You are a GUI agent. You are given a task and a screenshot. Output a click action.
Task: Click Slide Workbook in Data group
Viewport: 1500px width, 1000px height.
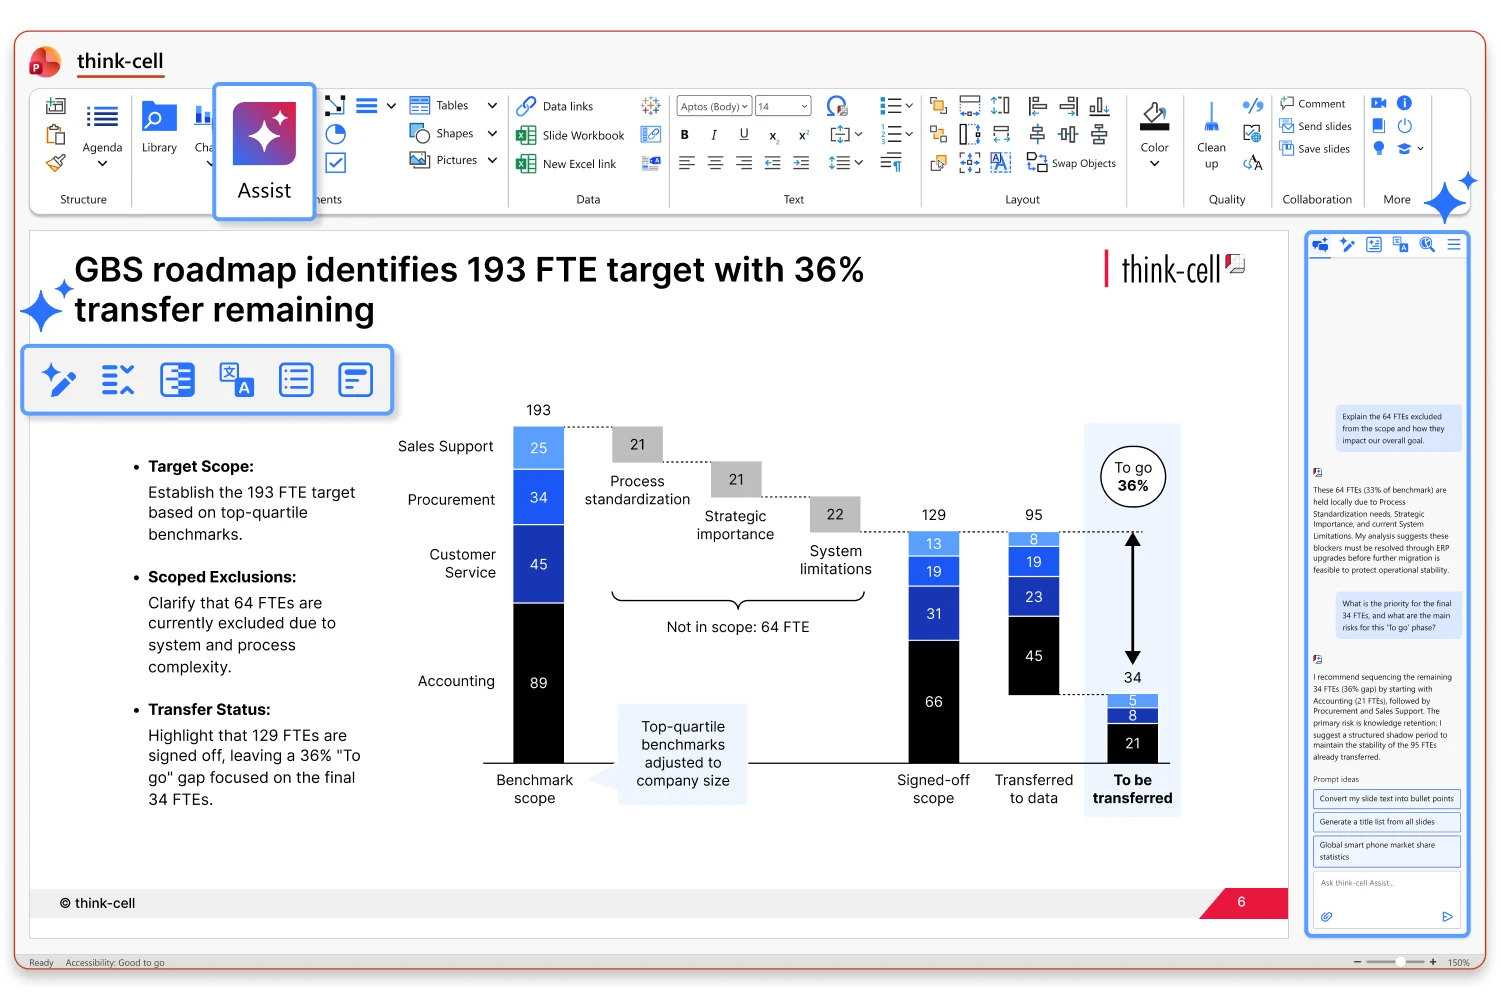pyautogui.click(x=570, y=135)
